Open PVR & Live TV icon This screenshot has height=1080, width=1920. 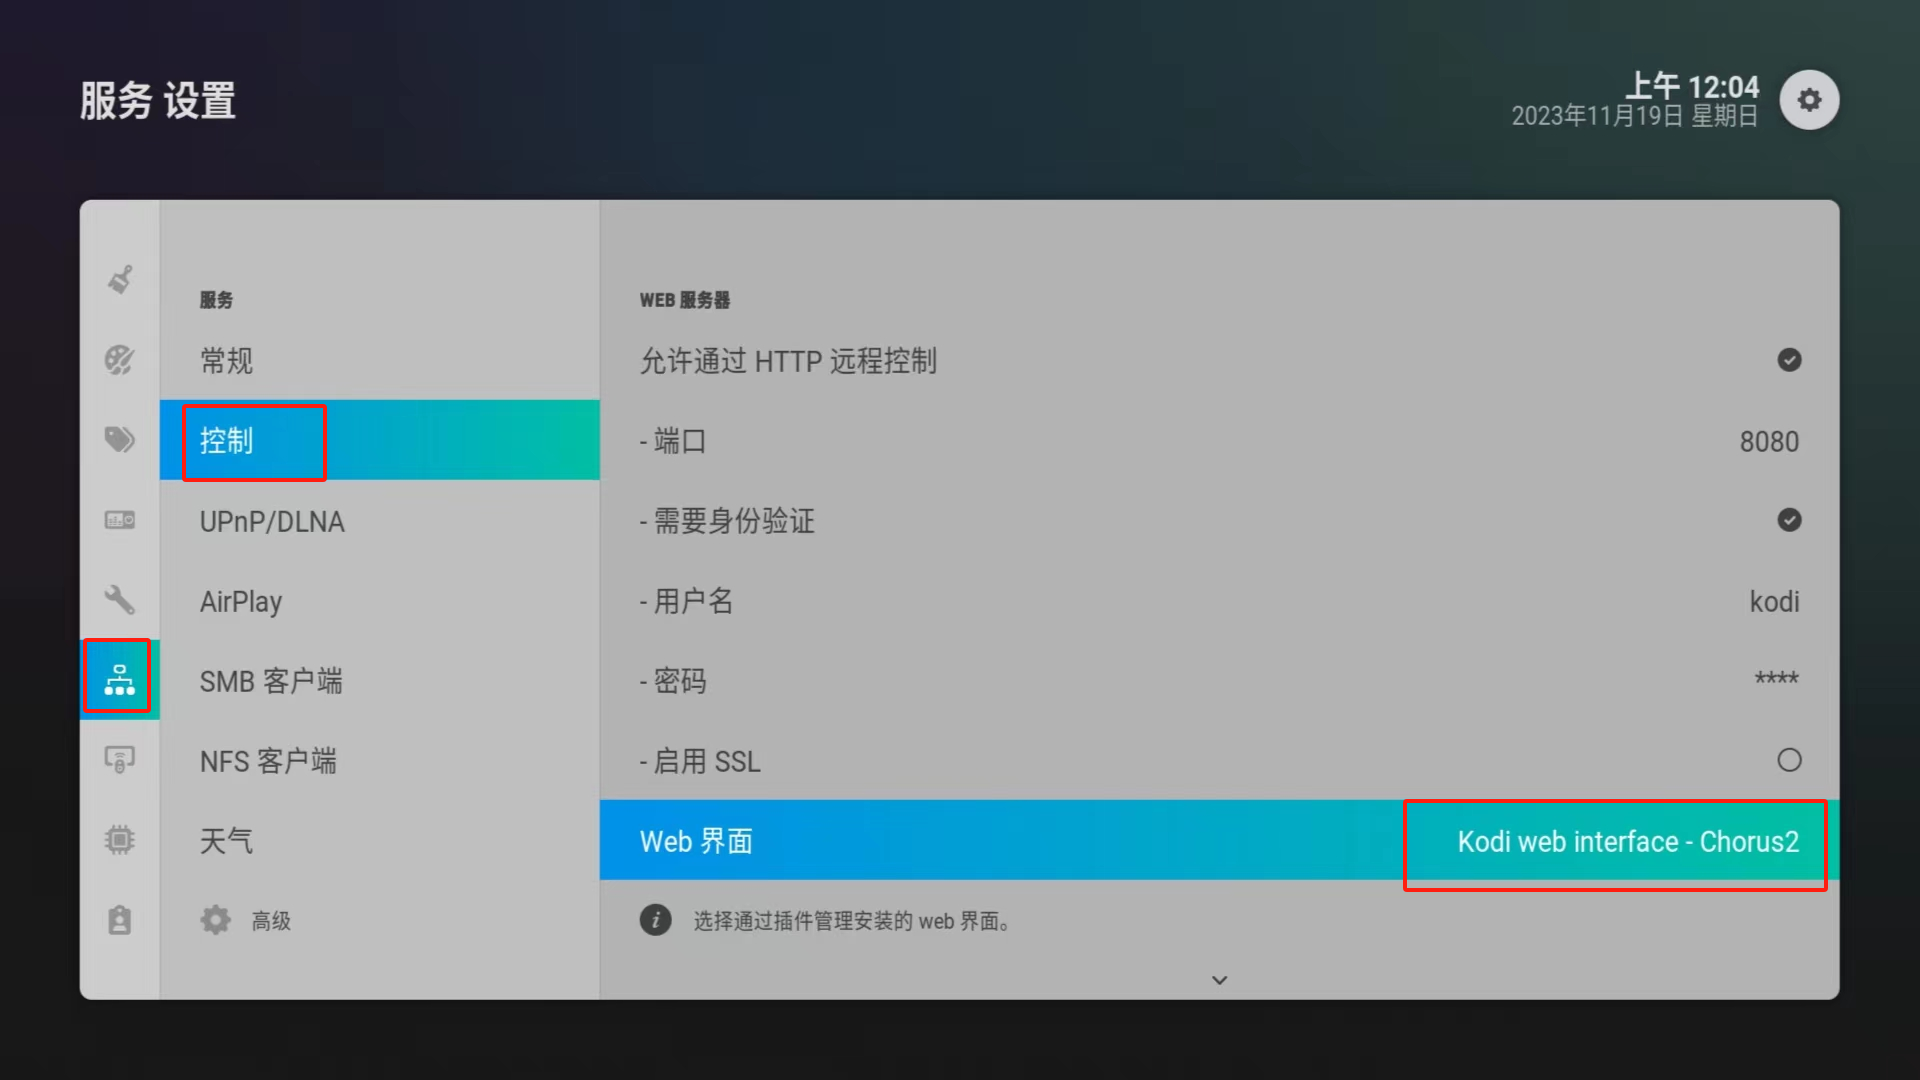pyautogui.click(x=120, y=520)
